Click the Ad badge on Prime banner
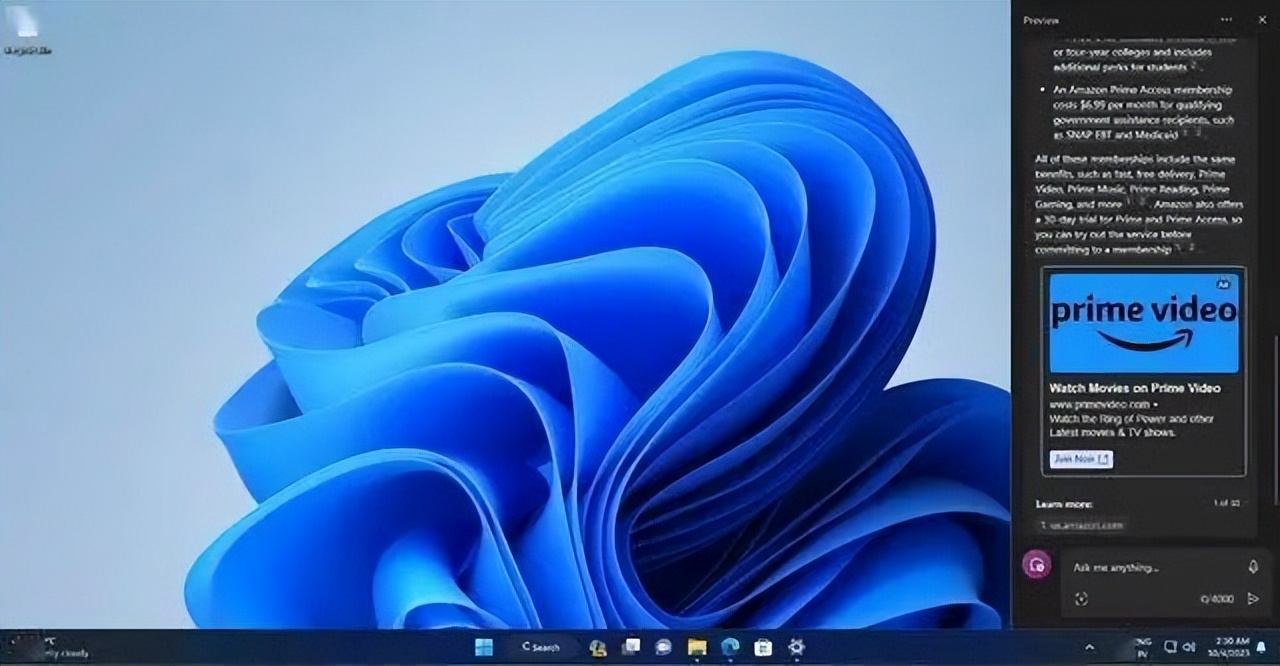1280x666 pixels. (1223, 284)
